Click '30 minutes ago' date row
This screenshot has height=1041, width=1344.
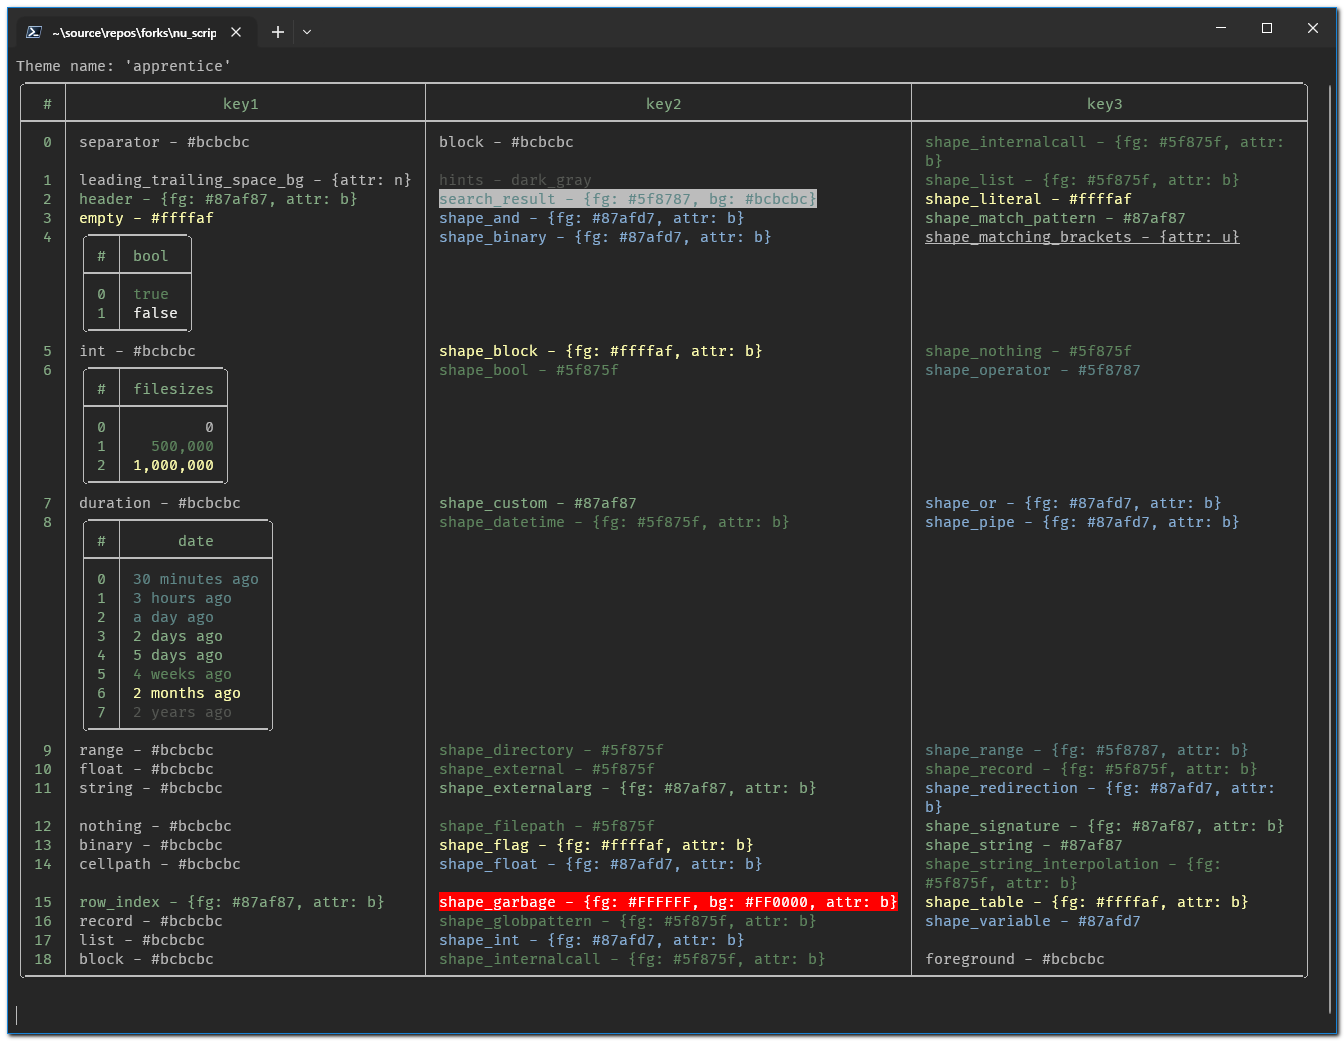(196, 579)
